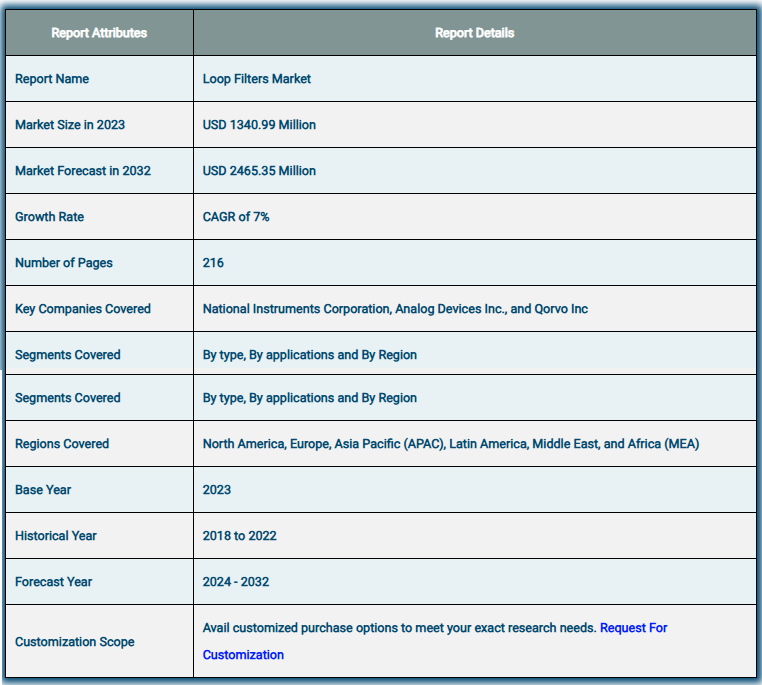This screenshot has height=685, width=762.
Task: Click the 'Avail customized purchase options' sentence
Action: coord(399,628)
